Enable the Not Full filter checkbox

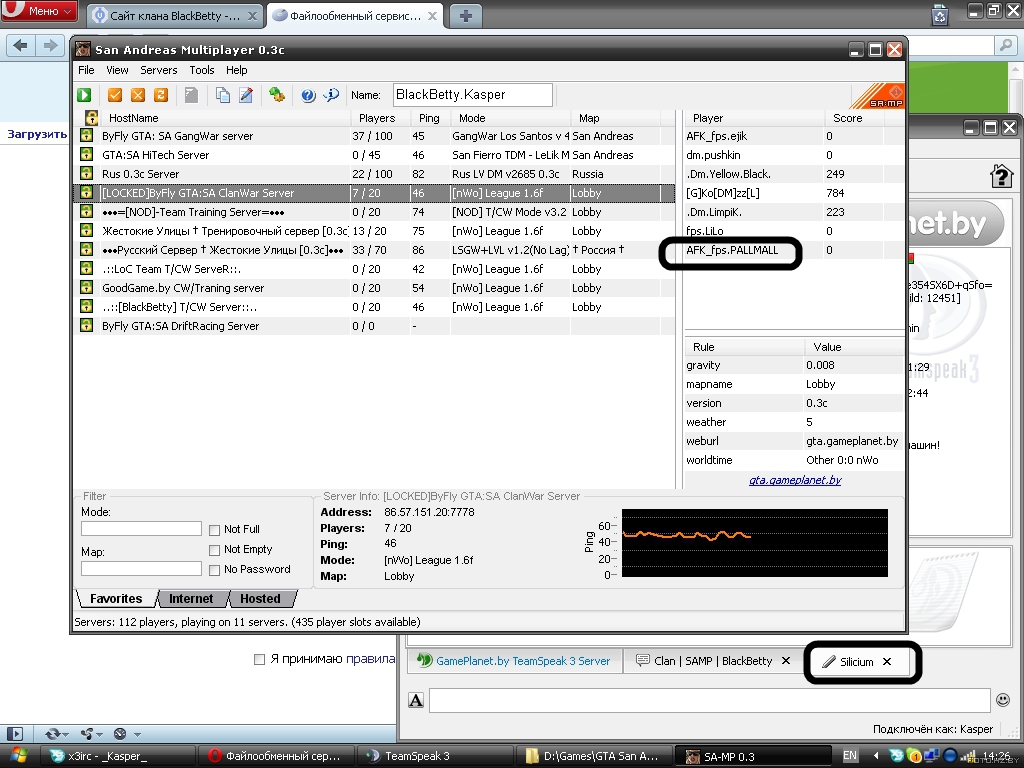tap(214, 530)
